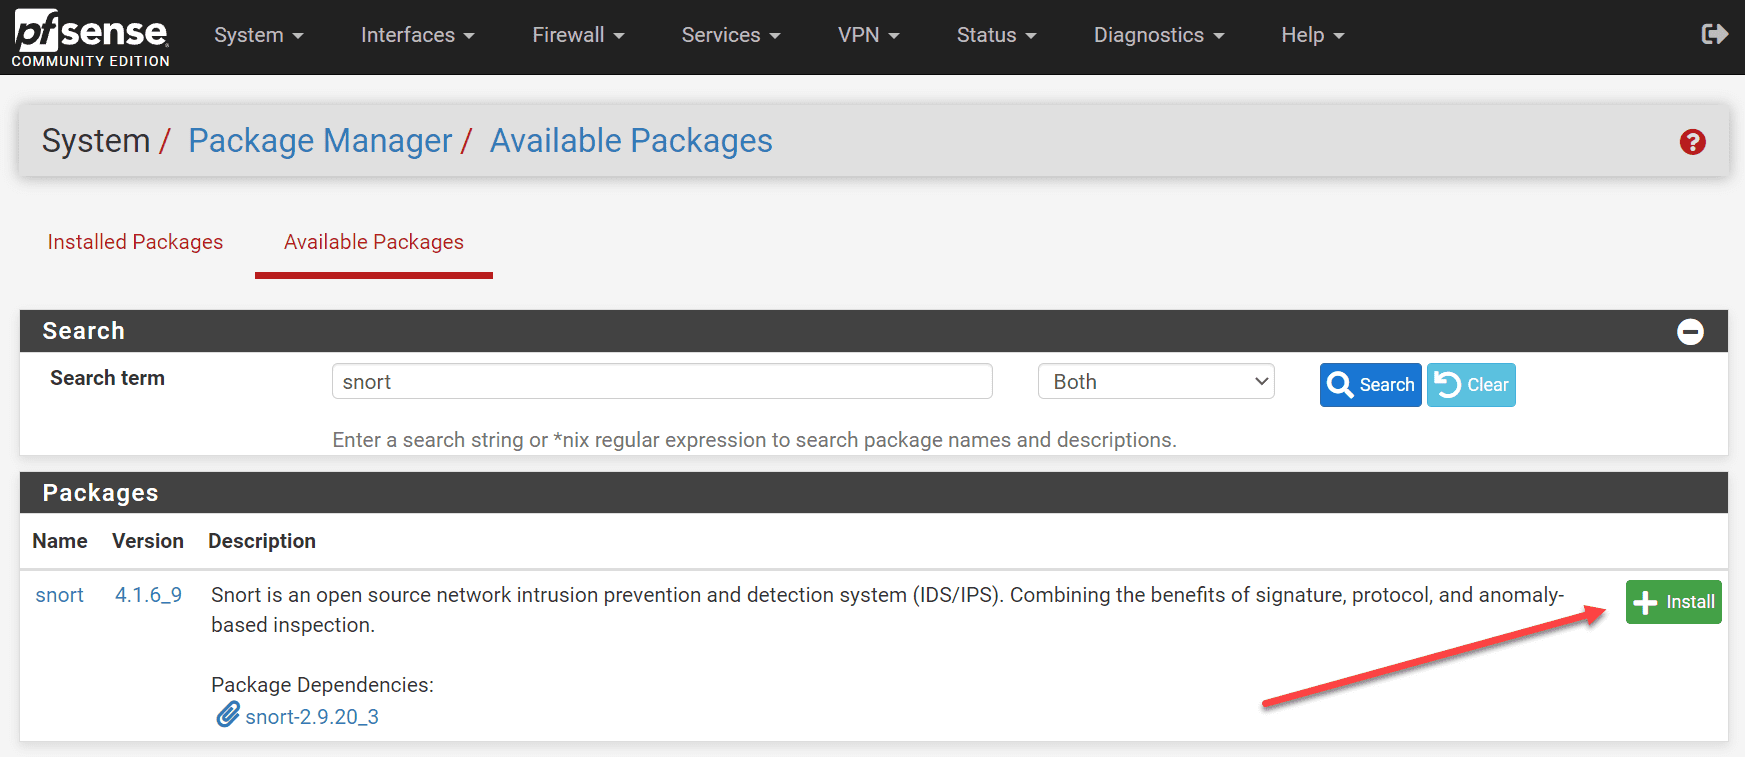Click the Search term input field
This screenshot has height=757, width=1745.
pos(661,382)
